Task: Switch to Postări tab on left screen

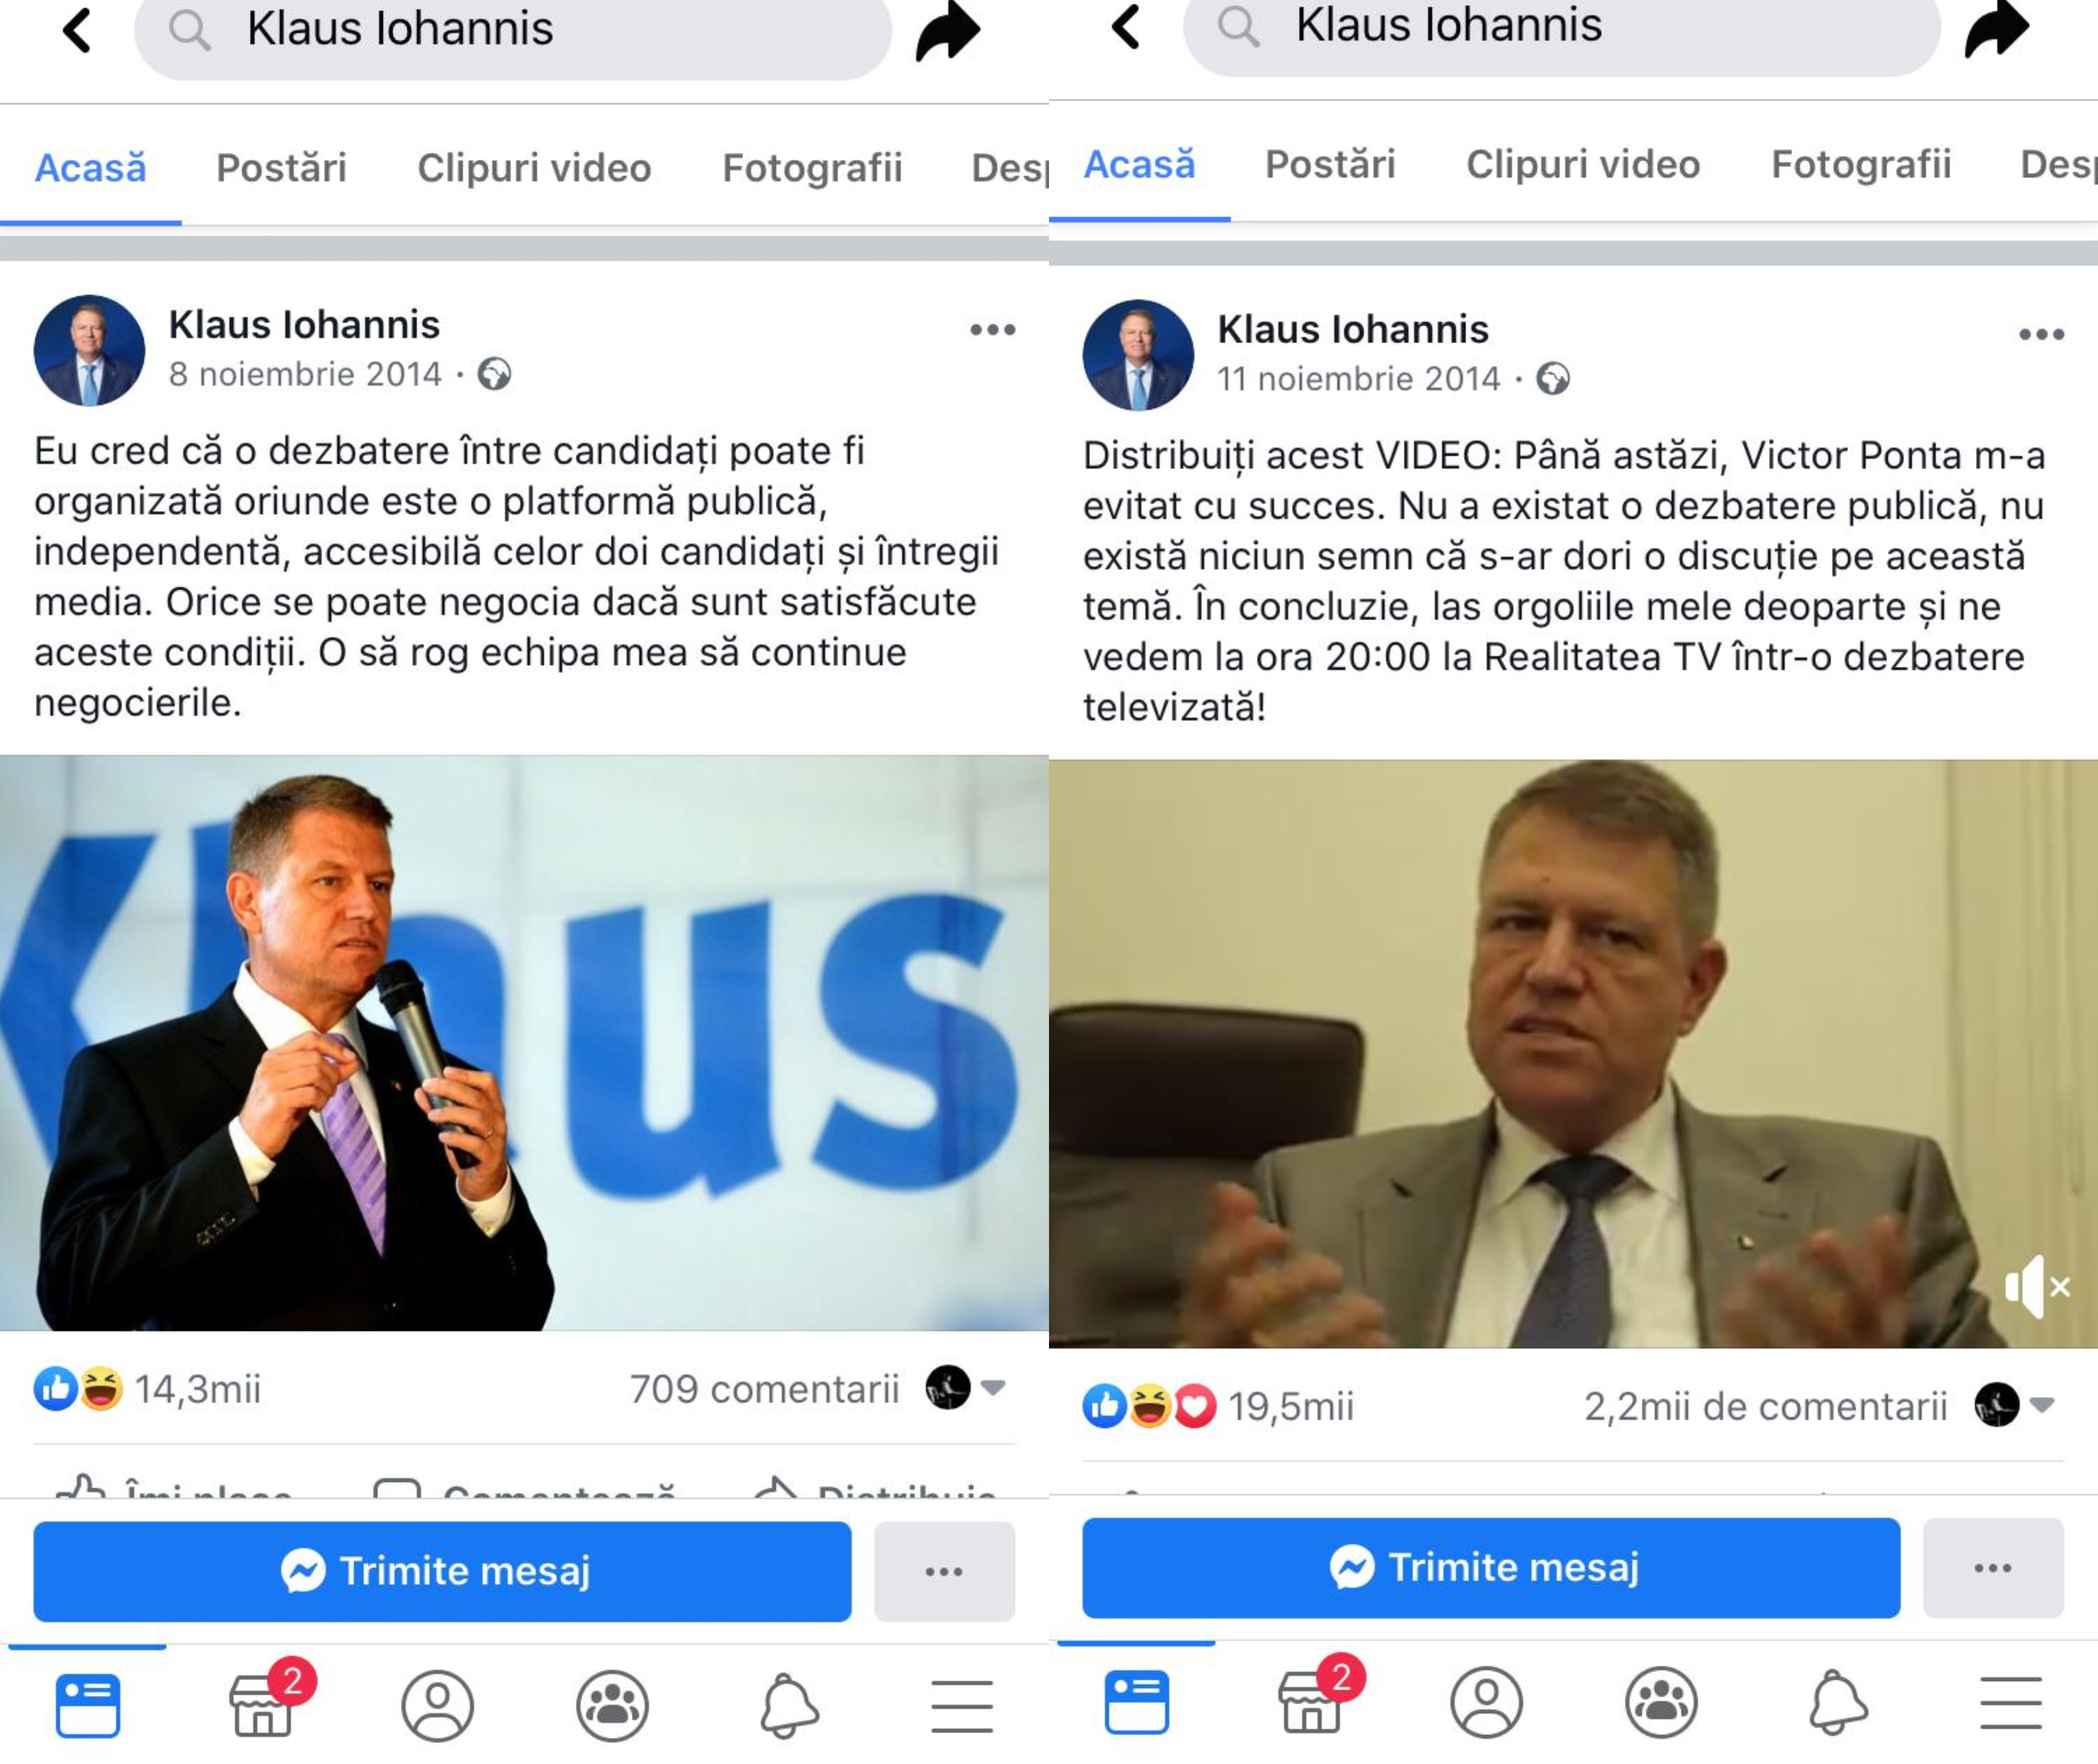Action: coord(281,167)
